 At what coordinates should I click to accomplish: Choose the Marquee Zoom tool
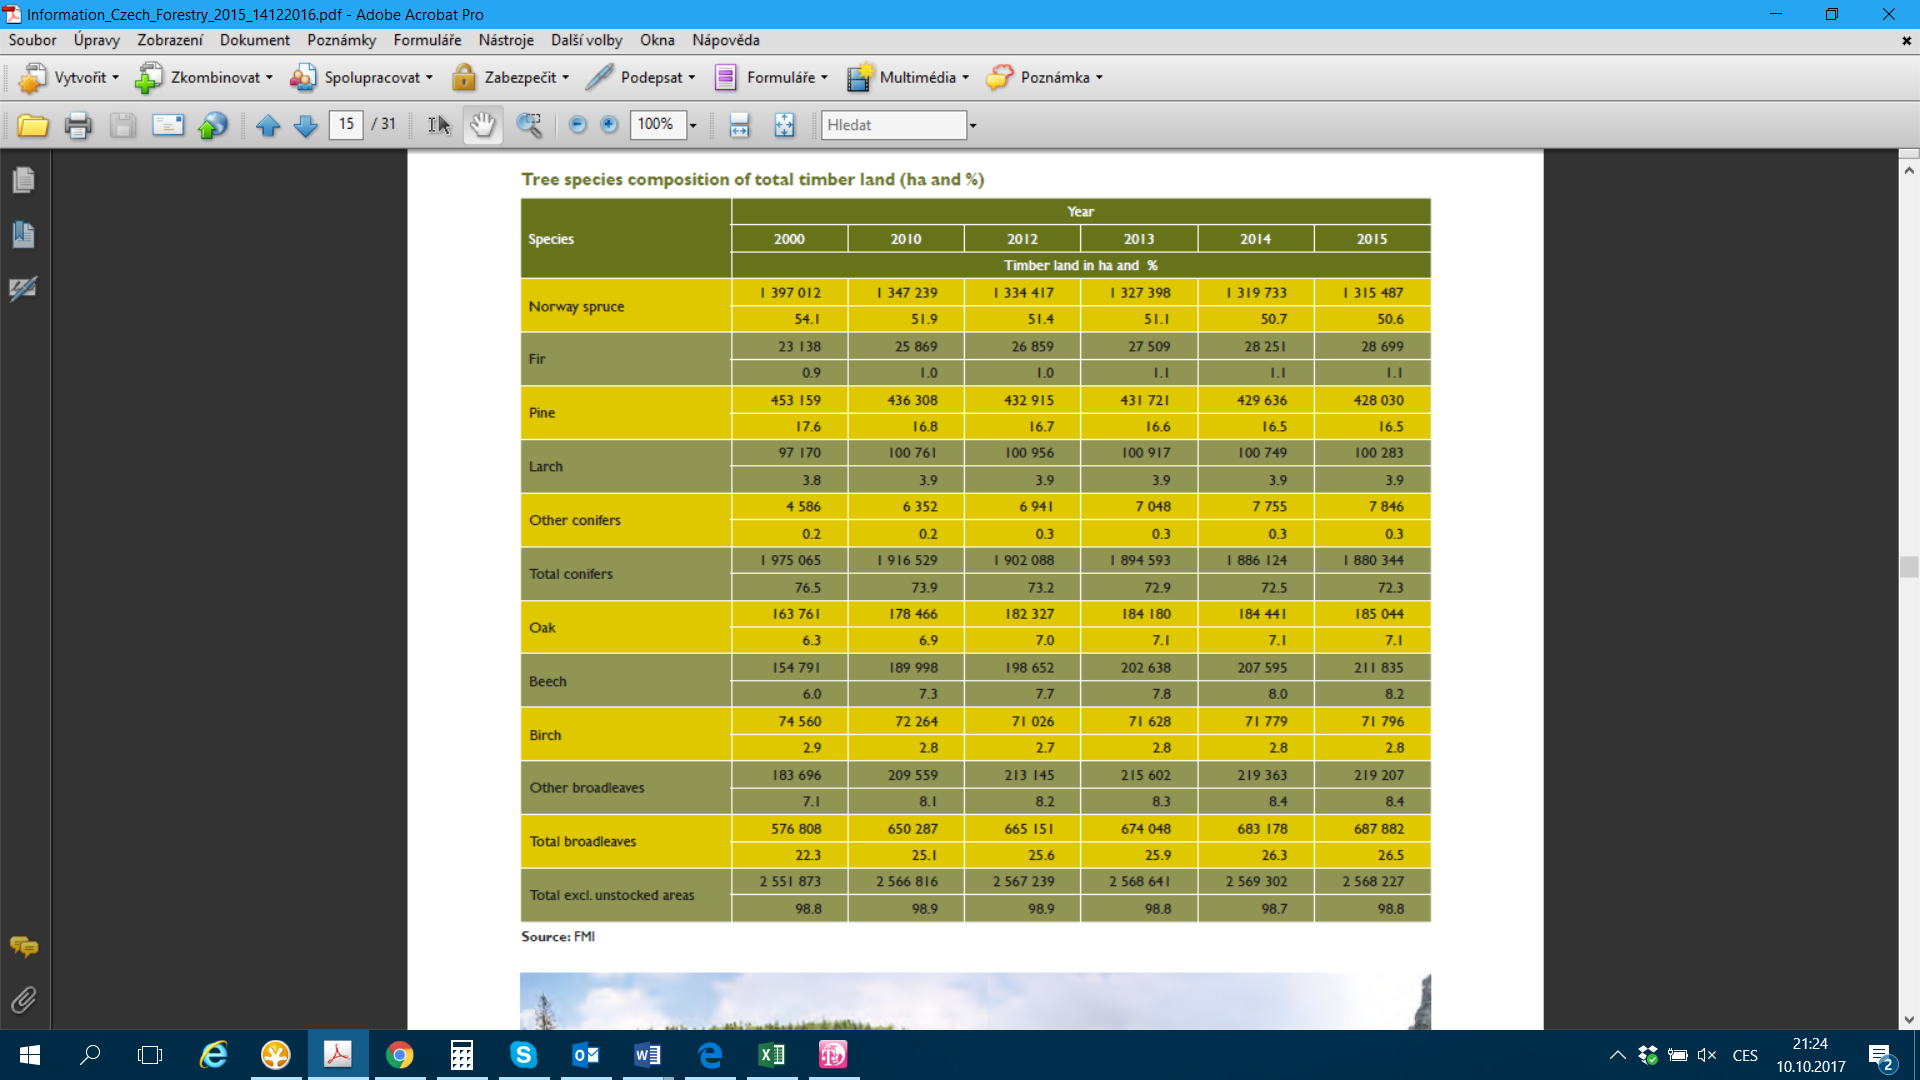pyautogui.click(x=529, y=125)
